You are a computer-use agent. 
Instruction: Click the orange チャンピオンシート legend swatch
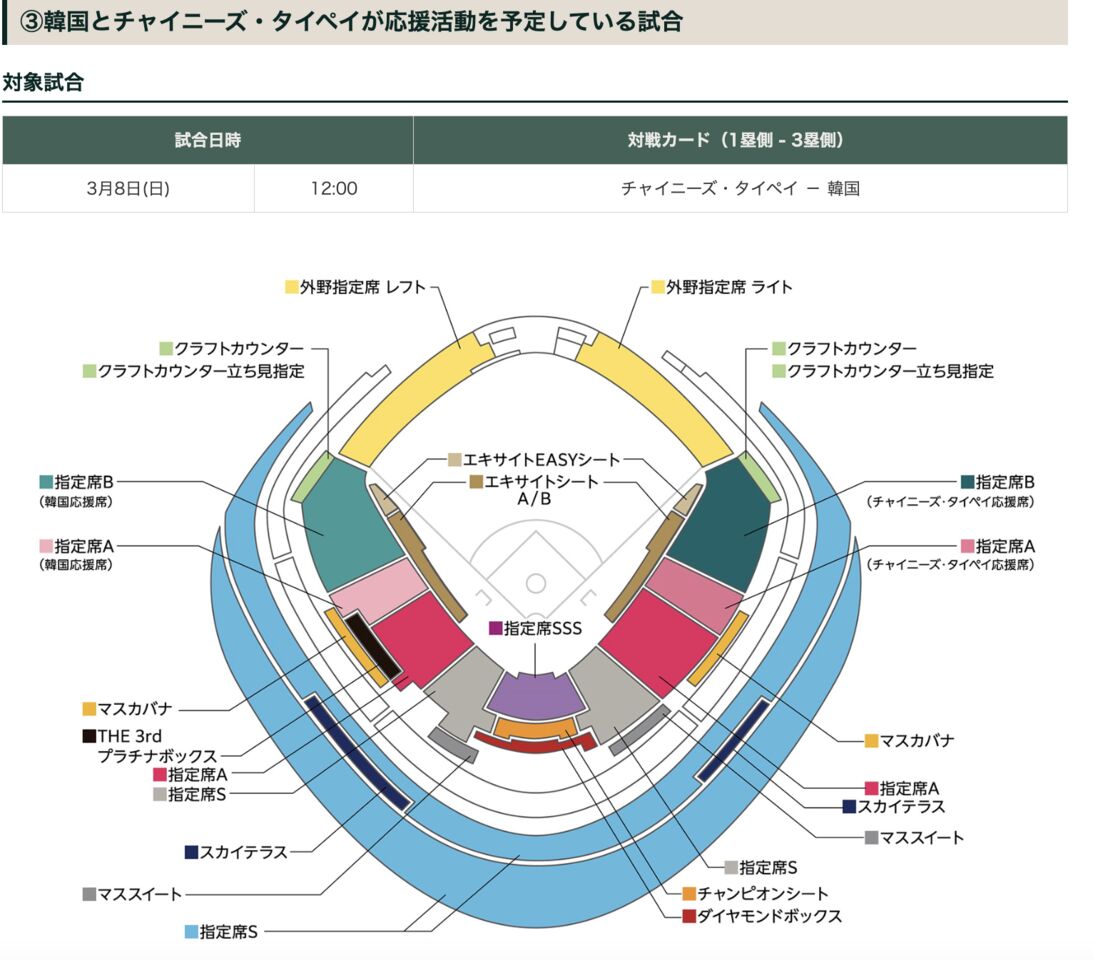689,893
